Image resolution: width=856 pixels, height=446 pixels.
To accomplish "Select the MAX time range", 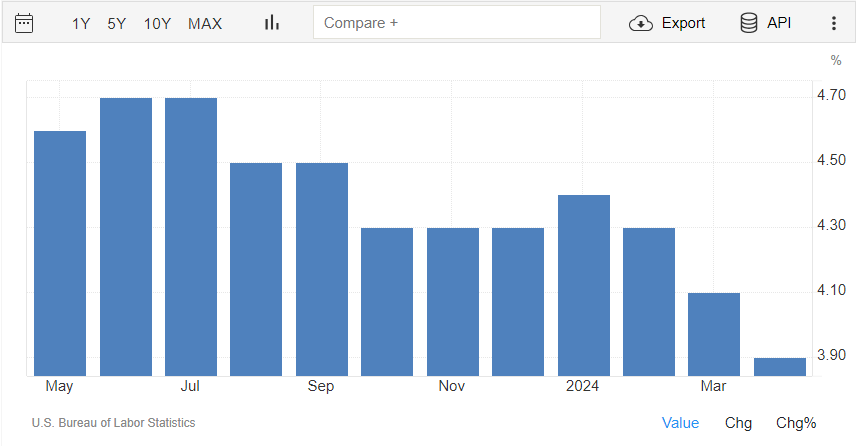I will (x=205, y=23).
